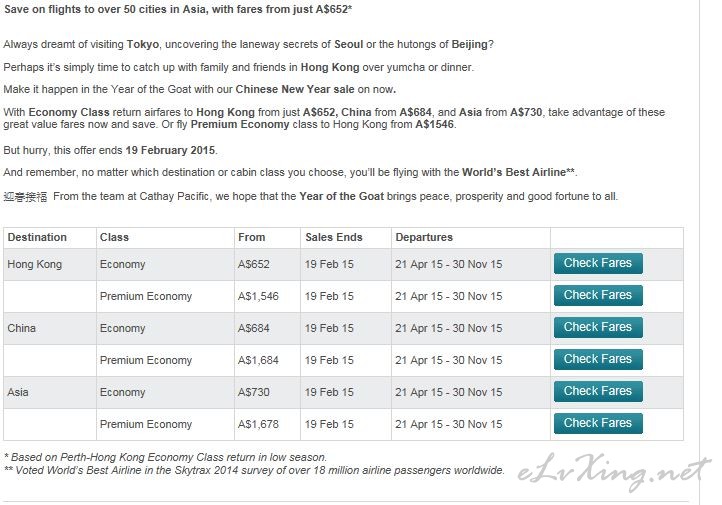The height and width of the screenshot is (505, 722).
Task: Click the eLvXing.net watermark
Action: pyautogui.click(x=614, y=473)
